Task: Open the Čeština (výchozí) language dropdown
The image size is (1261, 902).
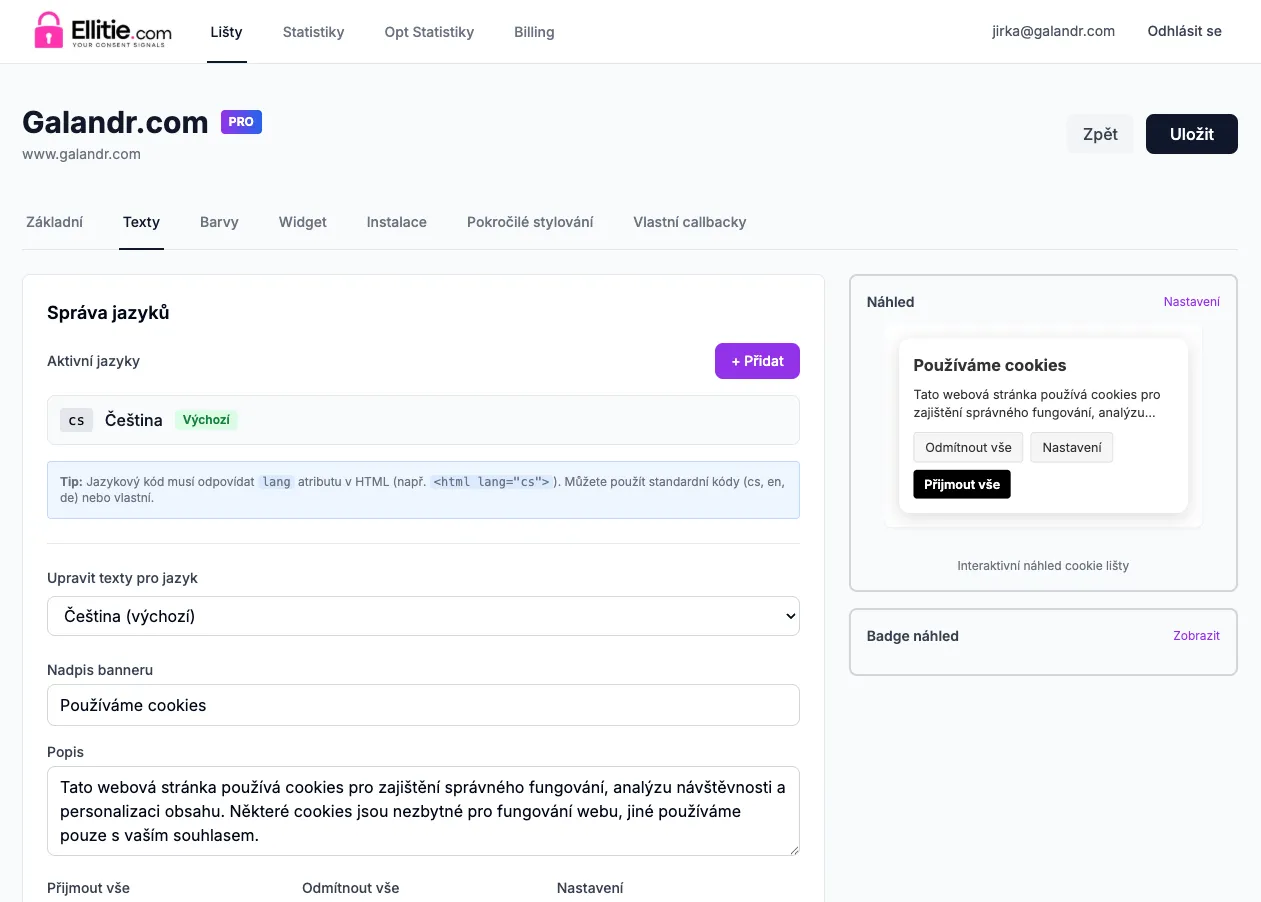Action: [423, 616]
